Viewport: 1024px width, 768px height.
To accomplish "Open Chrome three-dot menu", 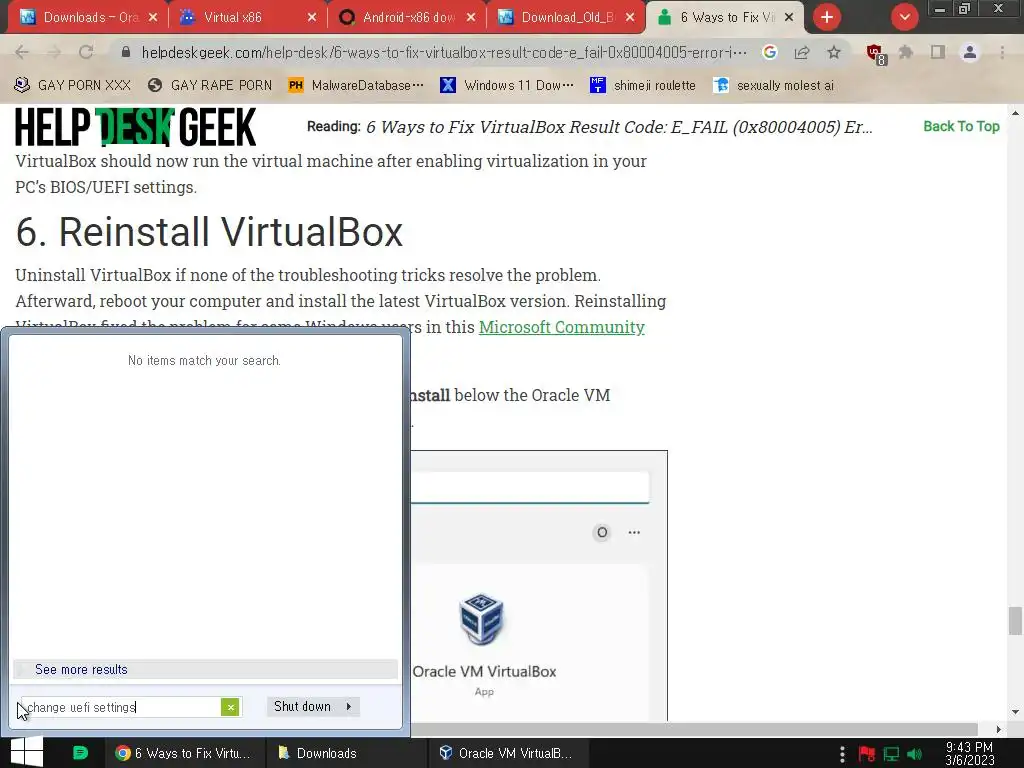I will (1002, 52).
